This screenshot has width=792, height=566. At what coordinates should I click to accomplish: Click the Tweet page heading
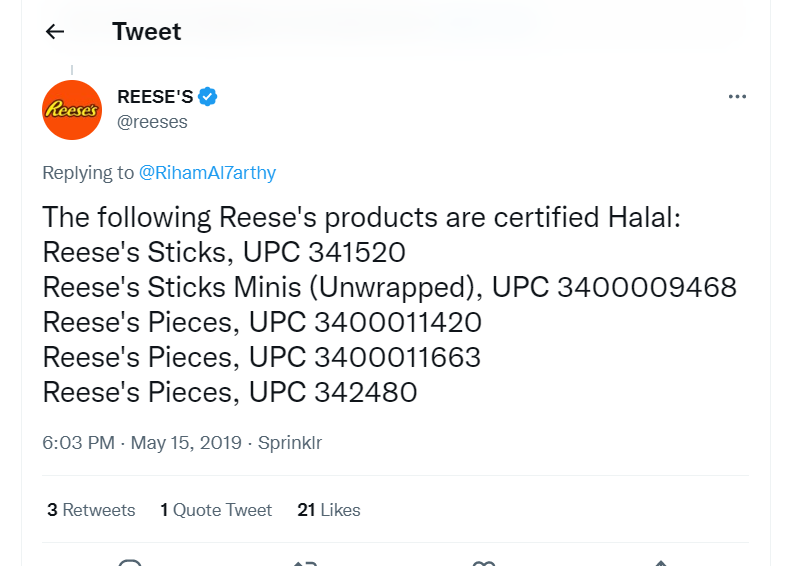(x=147, y=32)
